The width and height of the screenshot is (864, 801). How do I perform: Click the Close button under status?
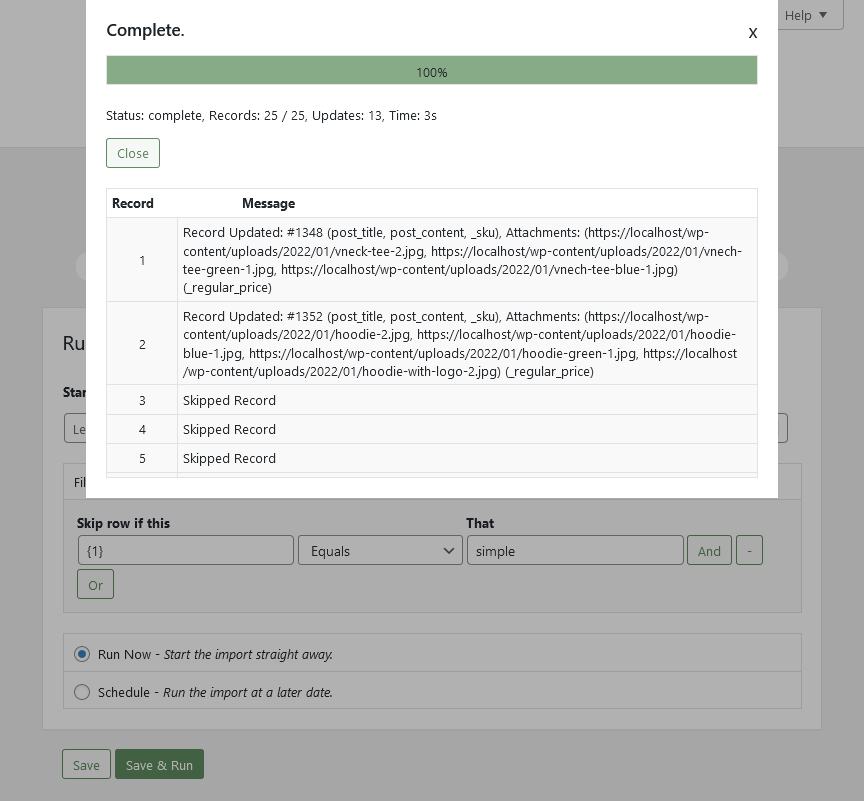[x=133, y=153]
